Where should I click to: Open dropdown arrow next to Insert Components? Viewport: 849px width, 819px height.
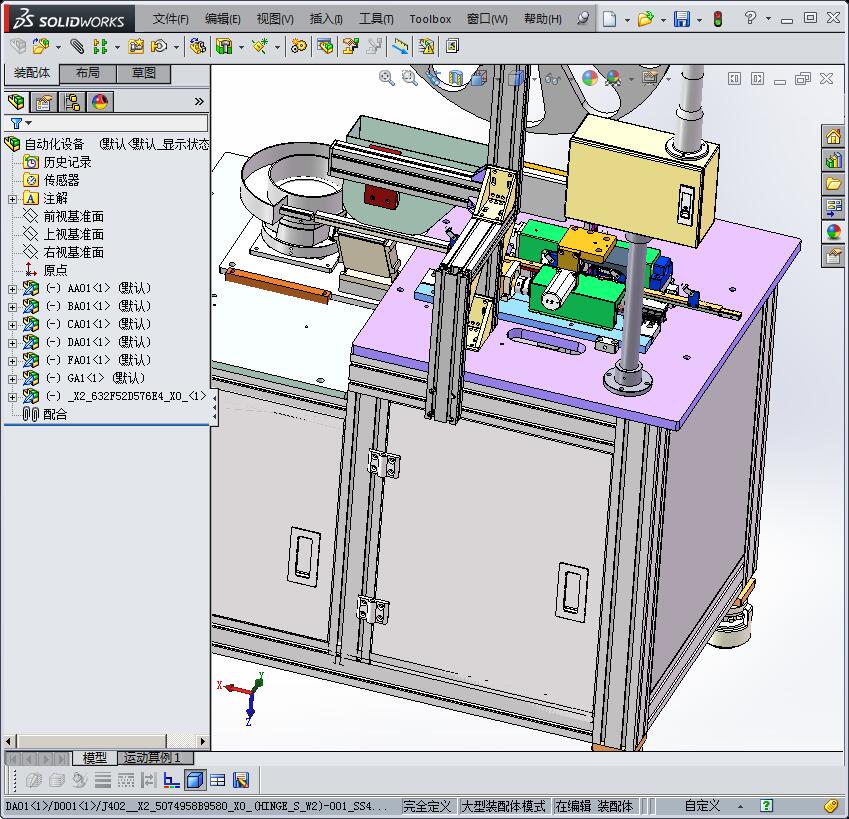(57, 47)
